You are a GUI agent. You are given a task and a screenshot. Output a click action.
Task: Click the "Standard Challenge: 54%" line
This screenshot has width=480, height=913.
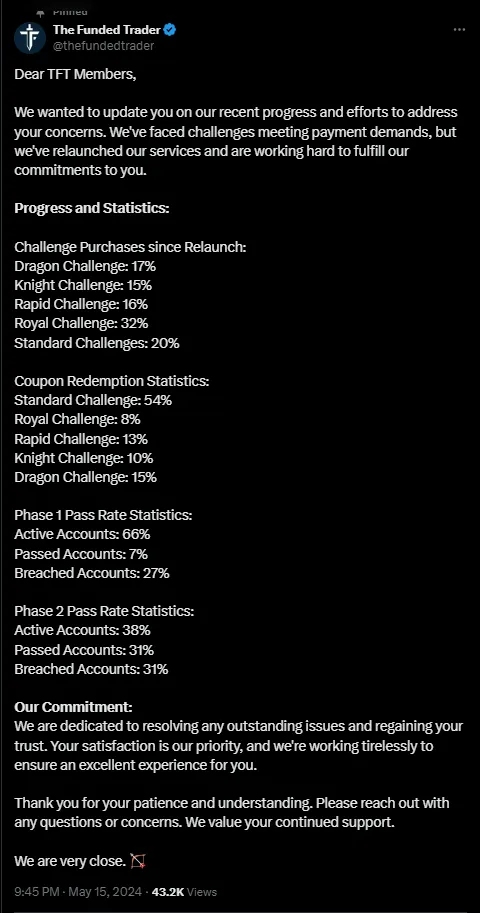[x=93, y=401]
